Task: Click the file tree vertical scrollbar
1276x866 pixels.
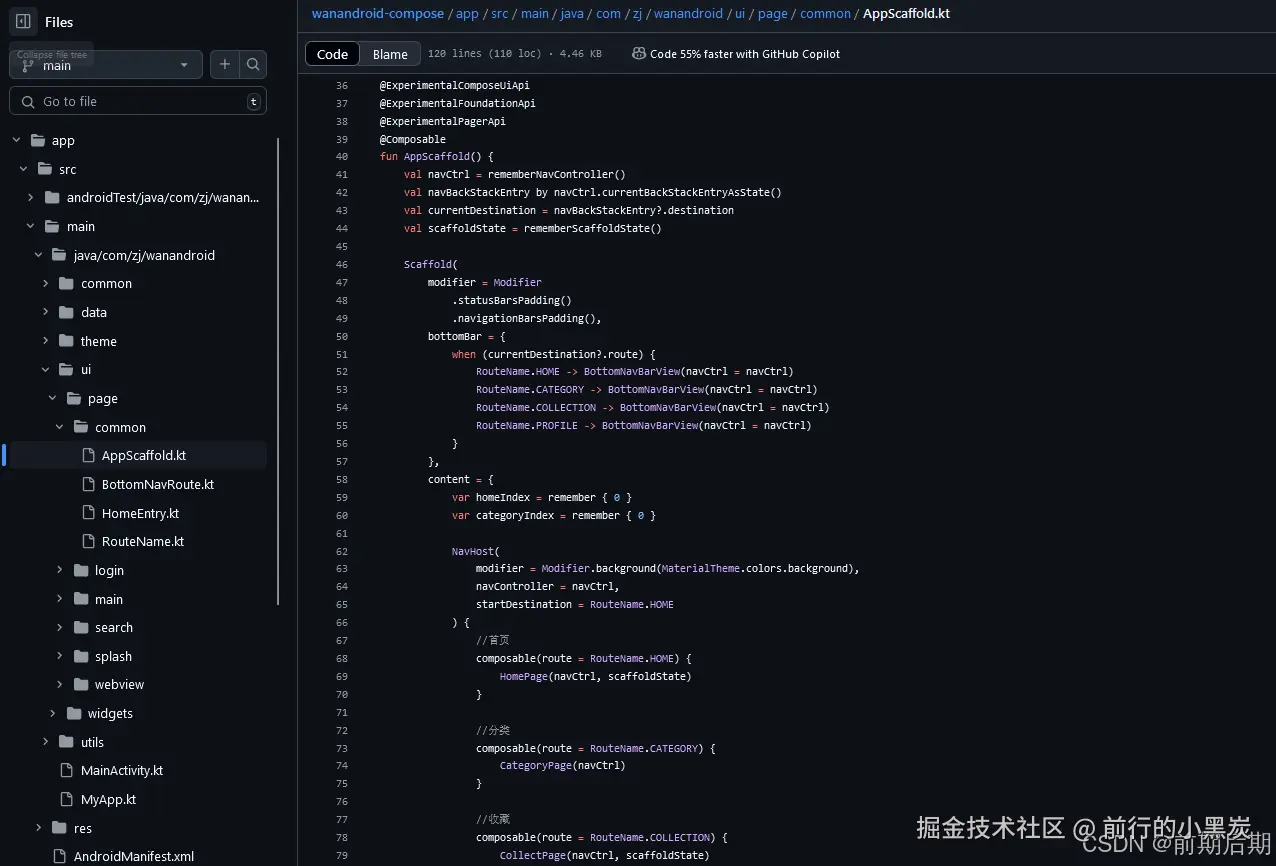Action: 278,370
